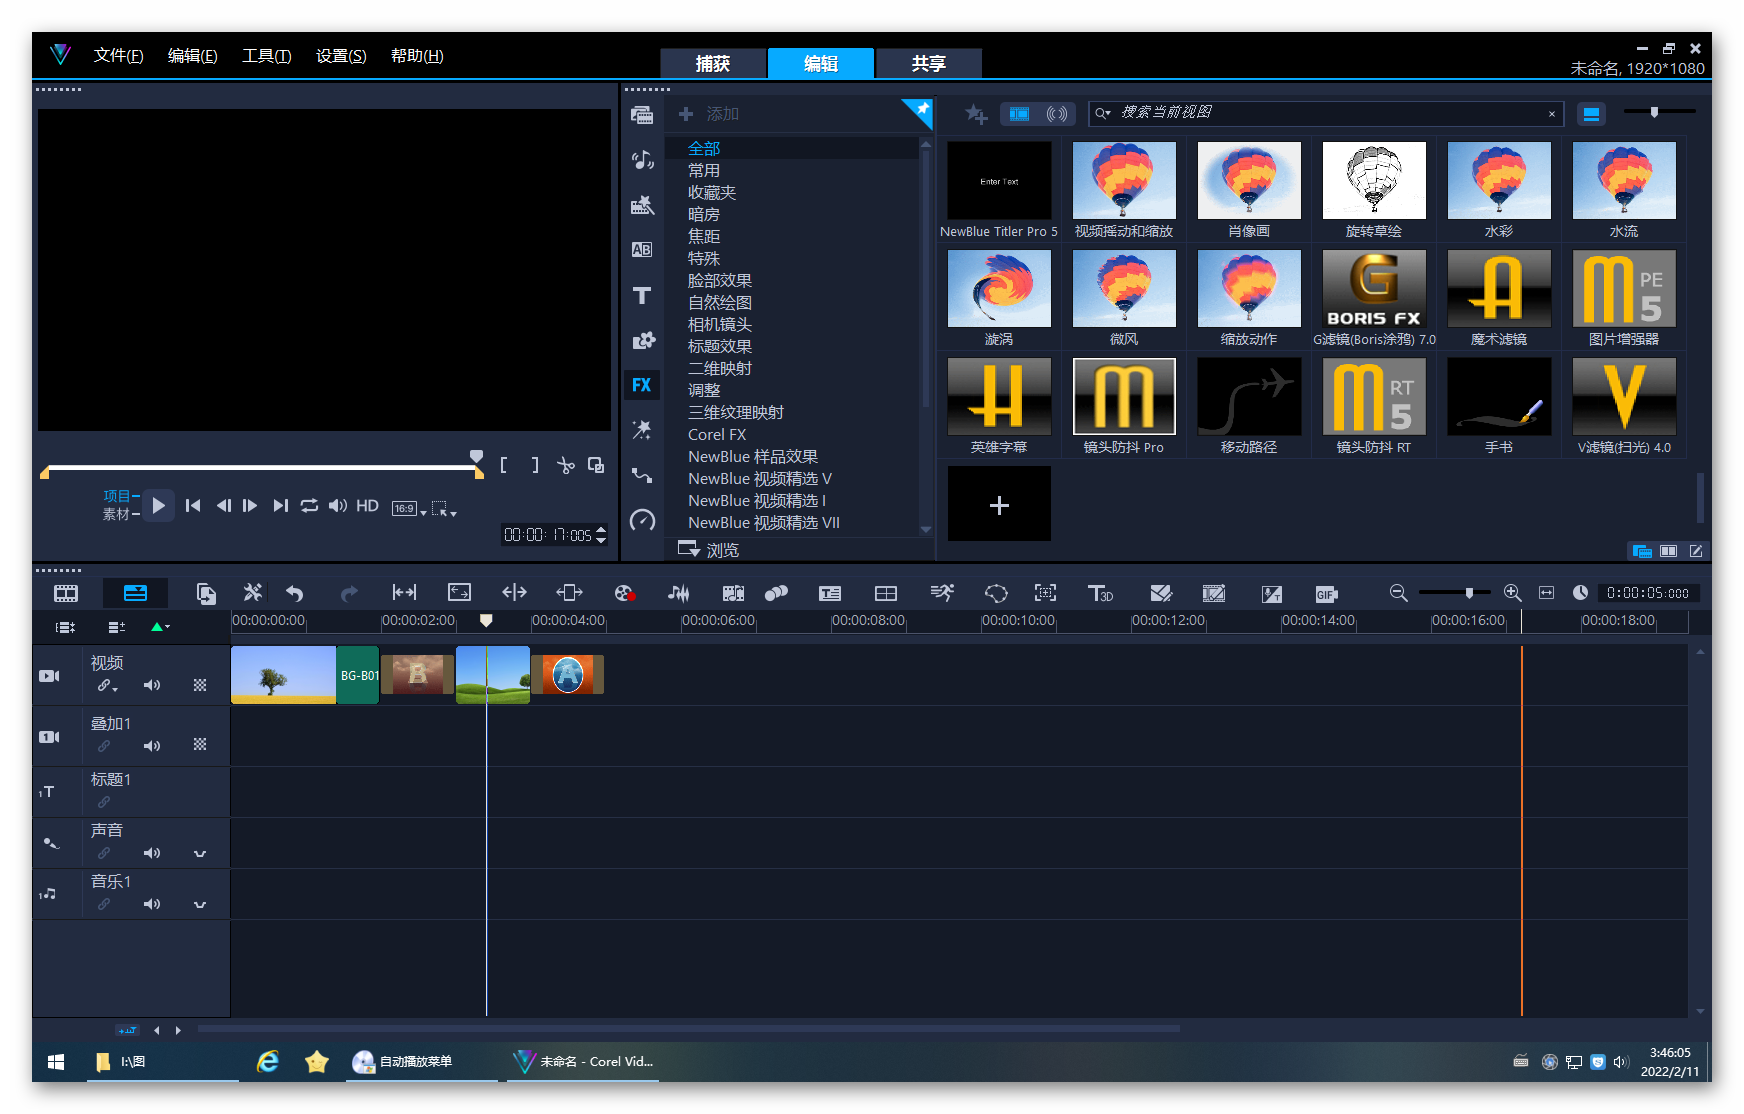Select 素材 clip playback mode
The width and height of the screenshot is (1744, 1114).
117,514
